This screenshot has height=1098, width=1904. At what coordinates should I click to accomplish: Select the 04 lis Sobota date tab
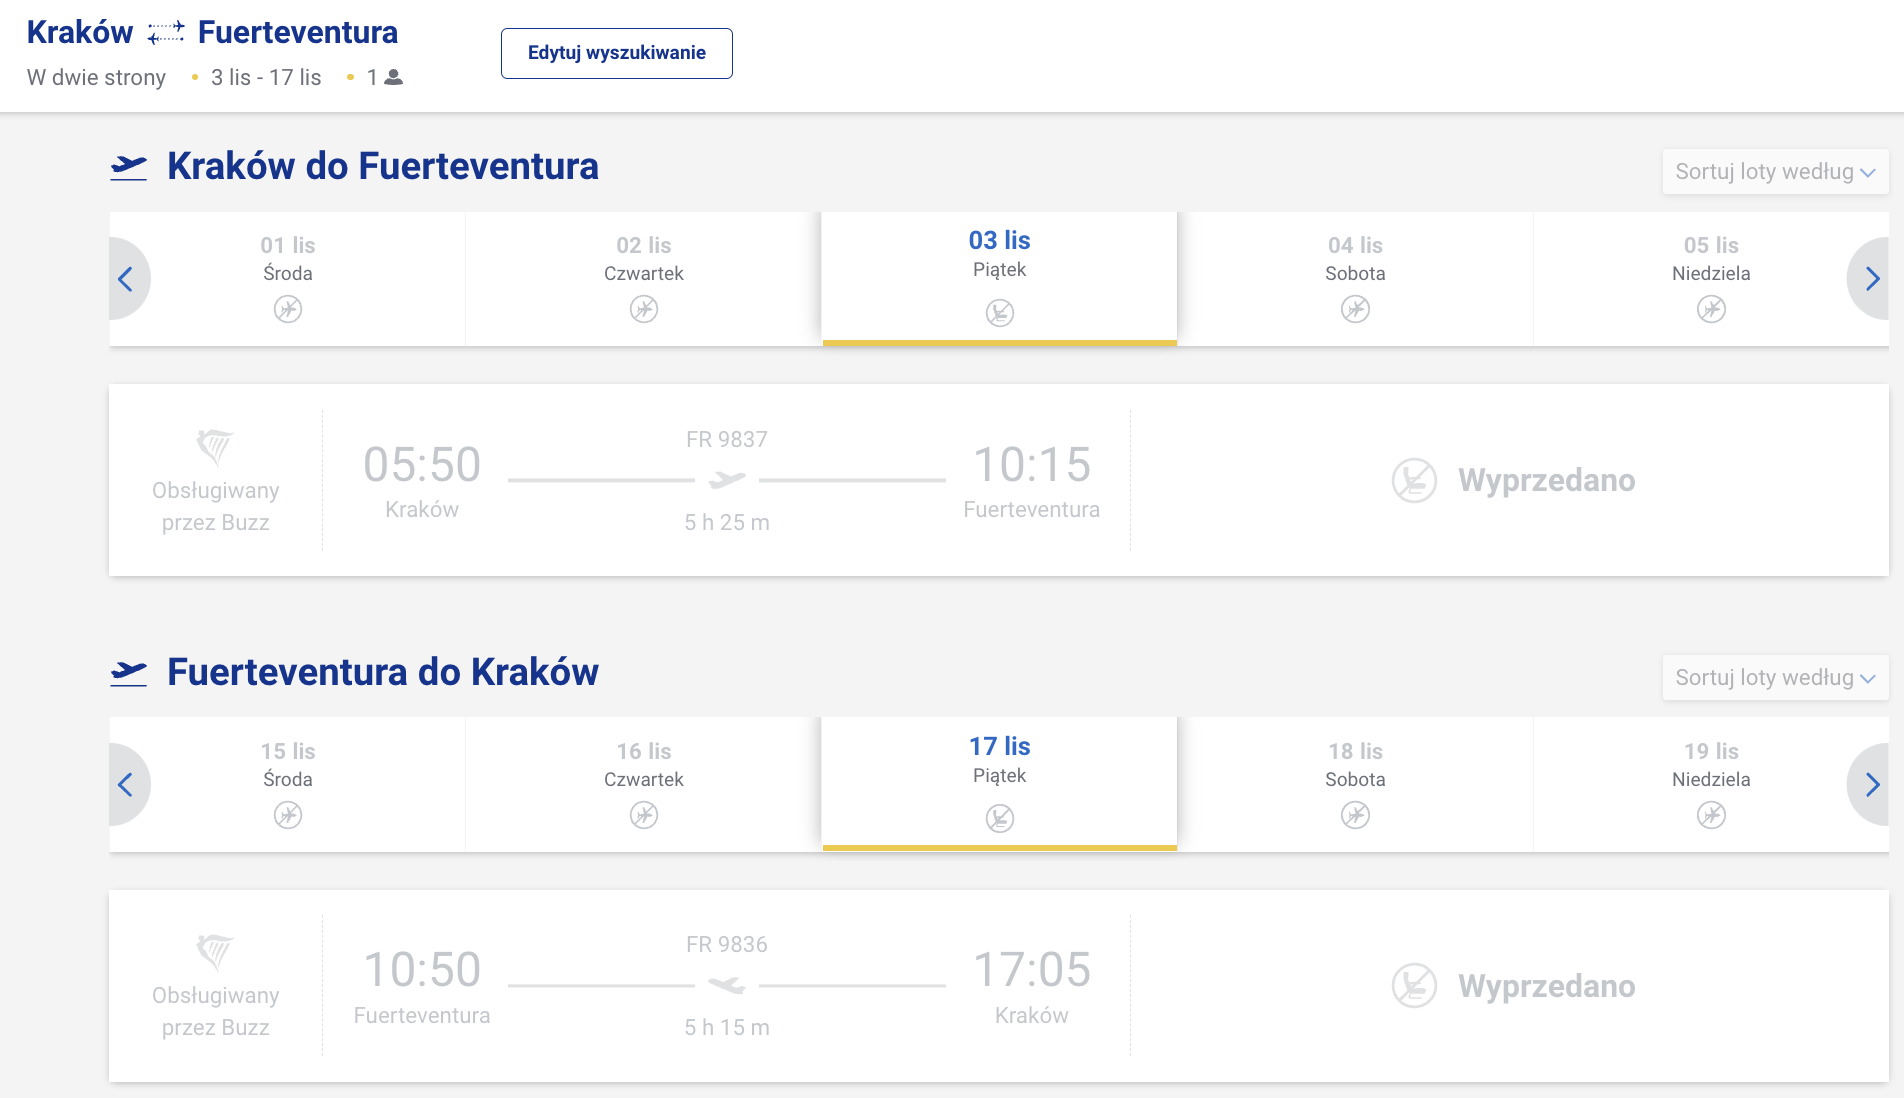(1355, 279)
